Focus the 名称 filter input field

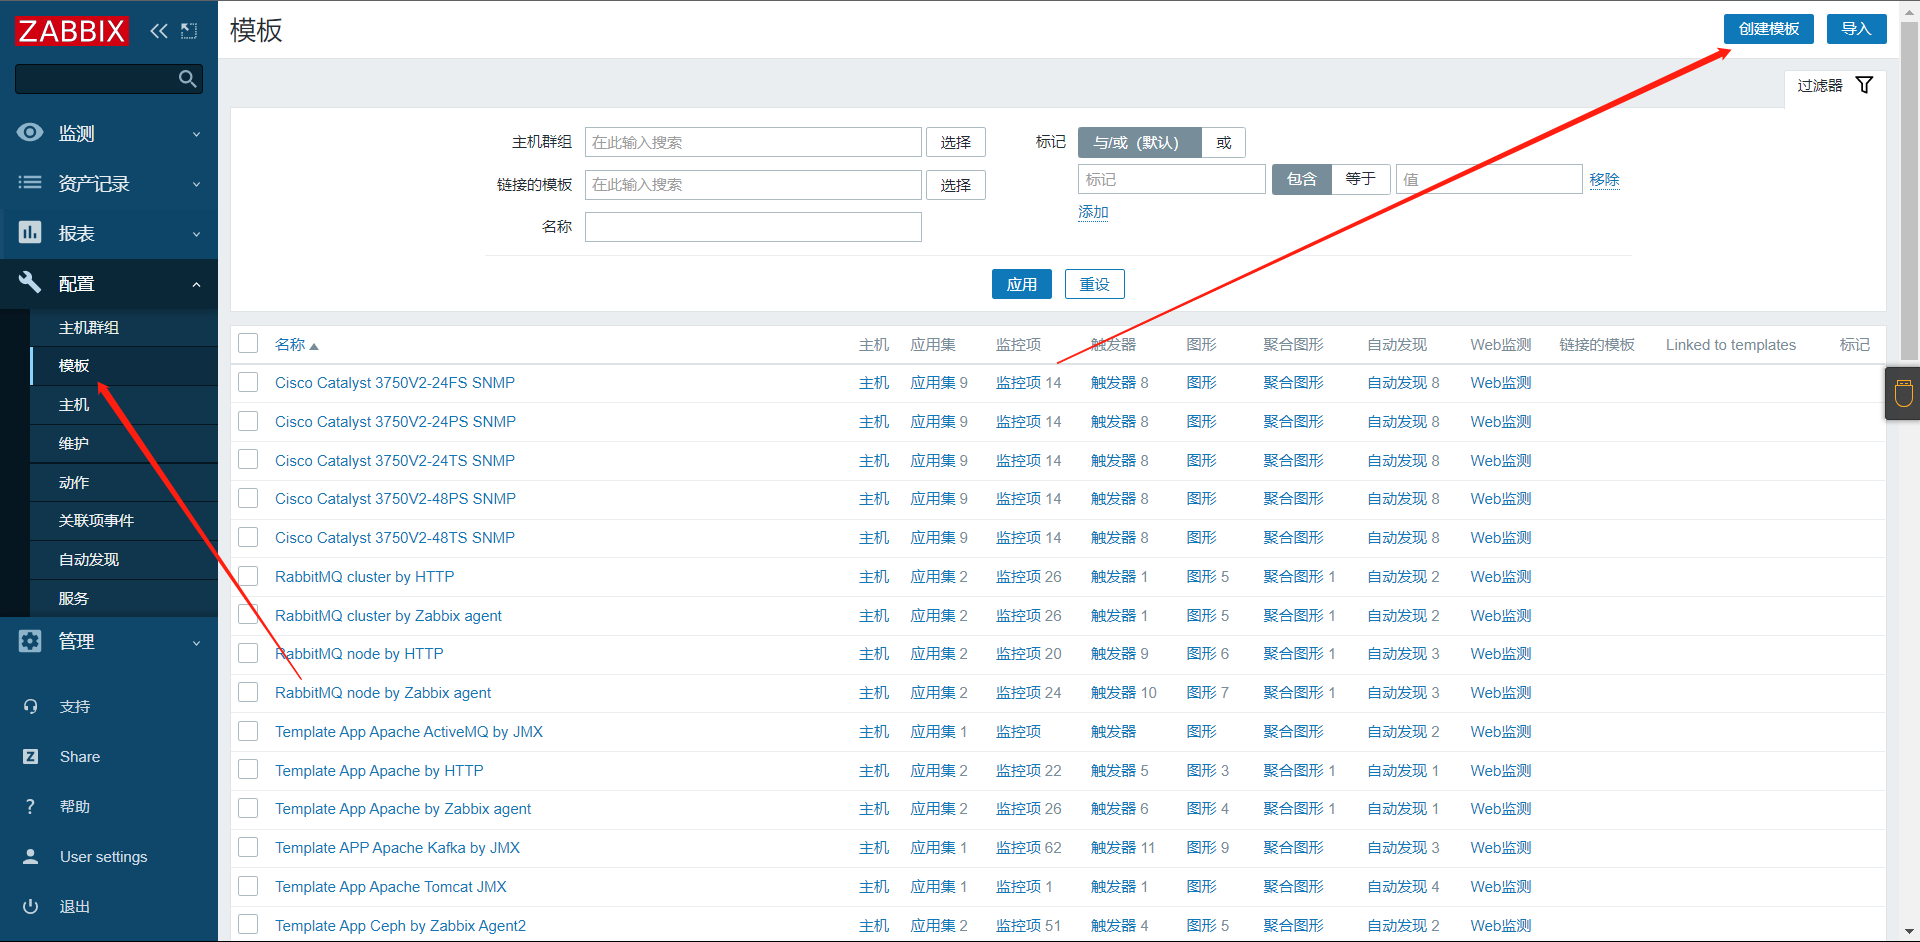[x=753, y=227]
